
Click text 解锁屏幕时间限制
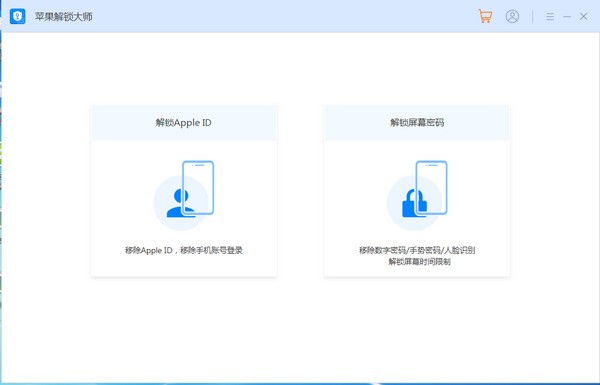(419, 262)
